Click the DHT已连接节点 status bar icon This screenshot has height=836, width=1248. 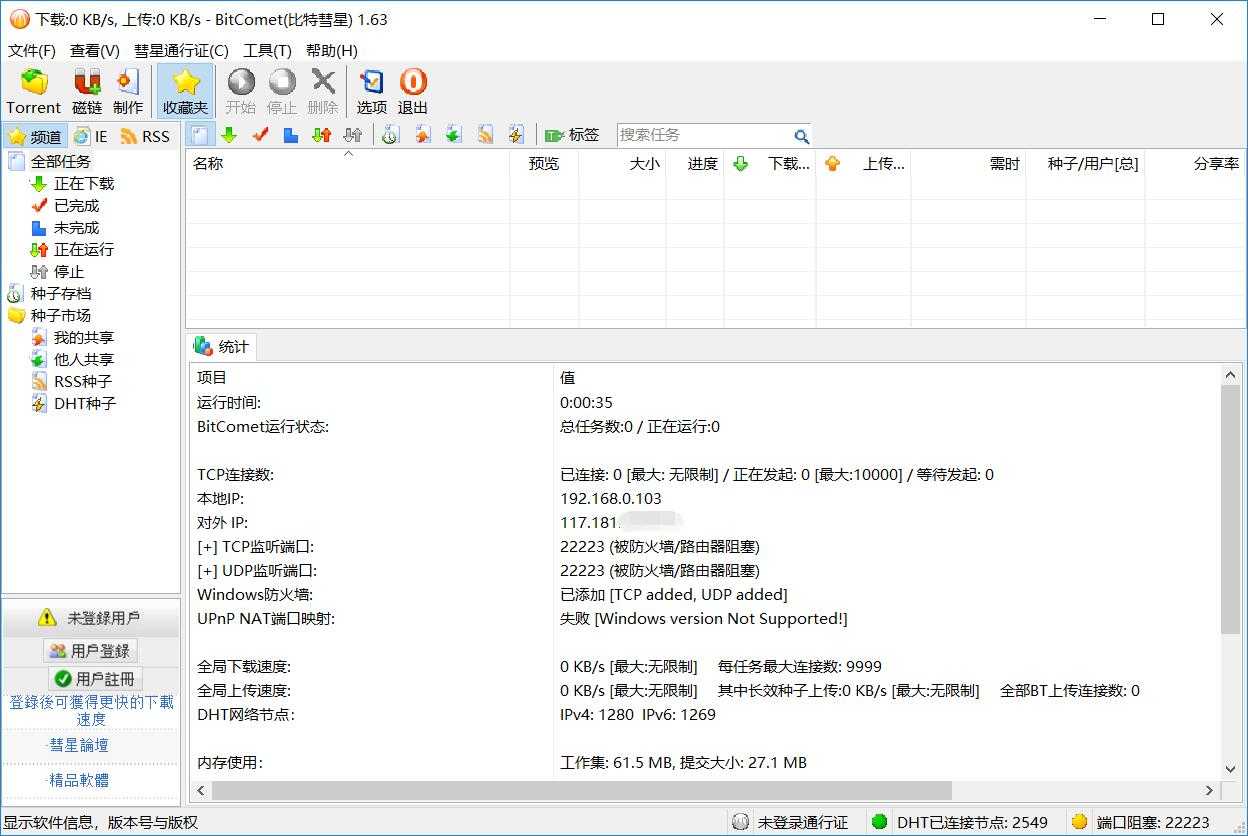point(880,822)
